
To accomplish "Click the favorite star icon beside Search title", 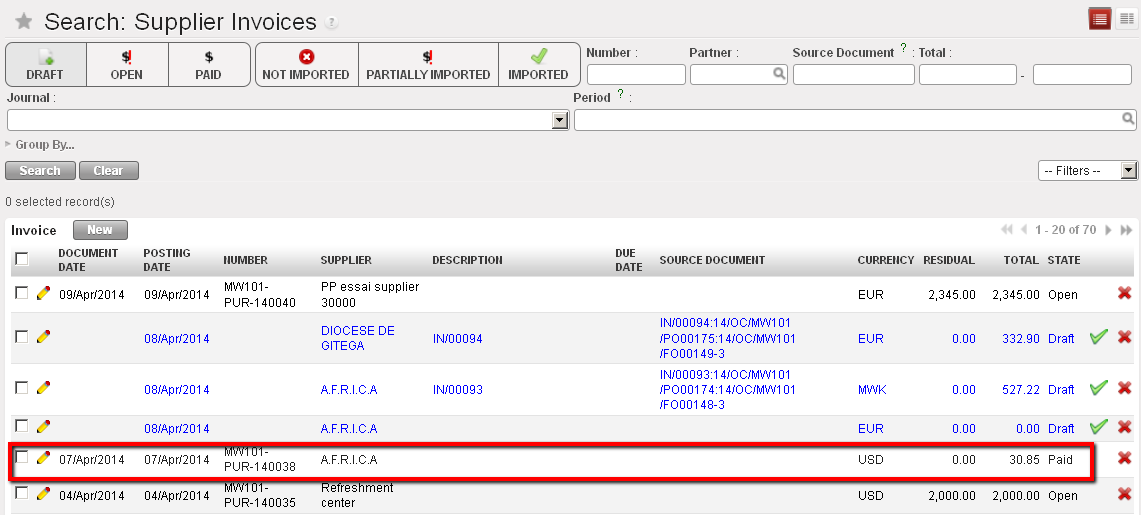I will [x=23, y=22].
